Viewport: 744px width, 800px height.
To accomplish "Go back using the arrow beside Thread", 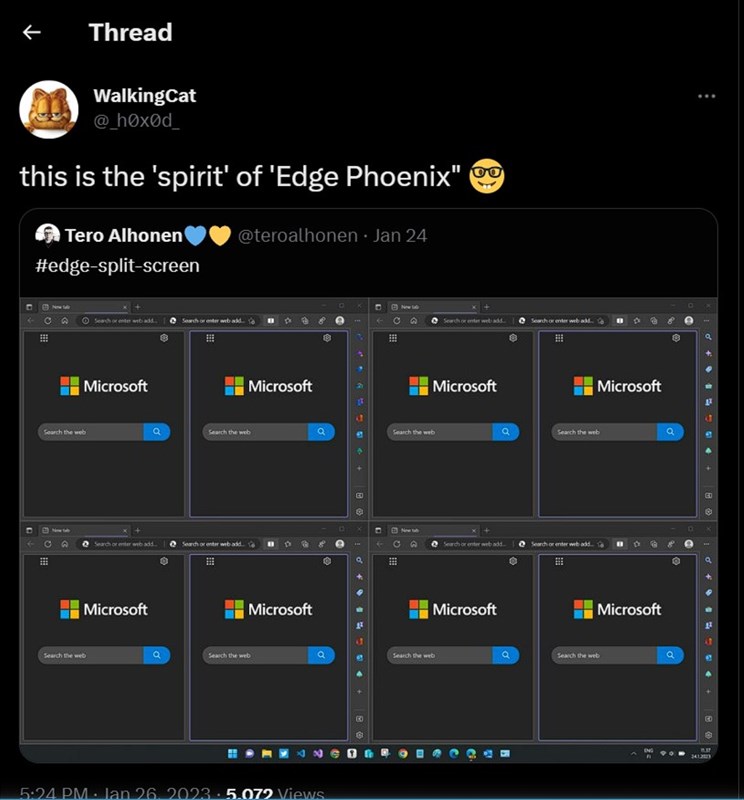I will coord(32,32).
